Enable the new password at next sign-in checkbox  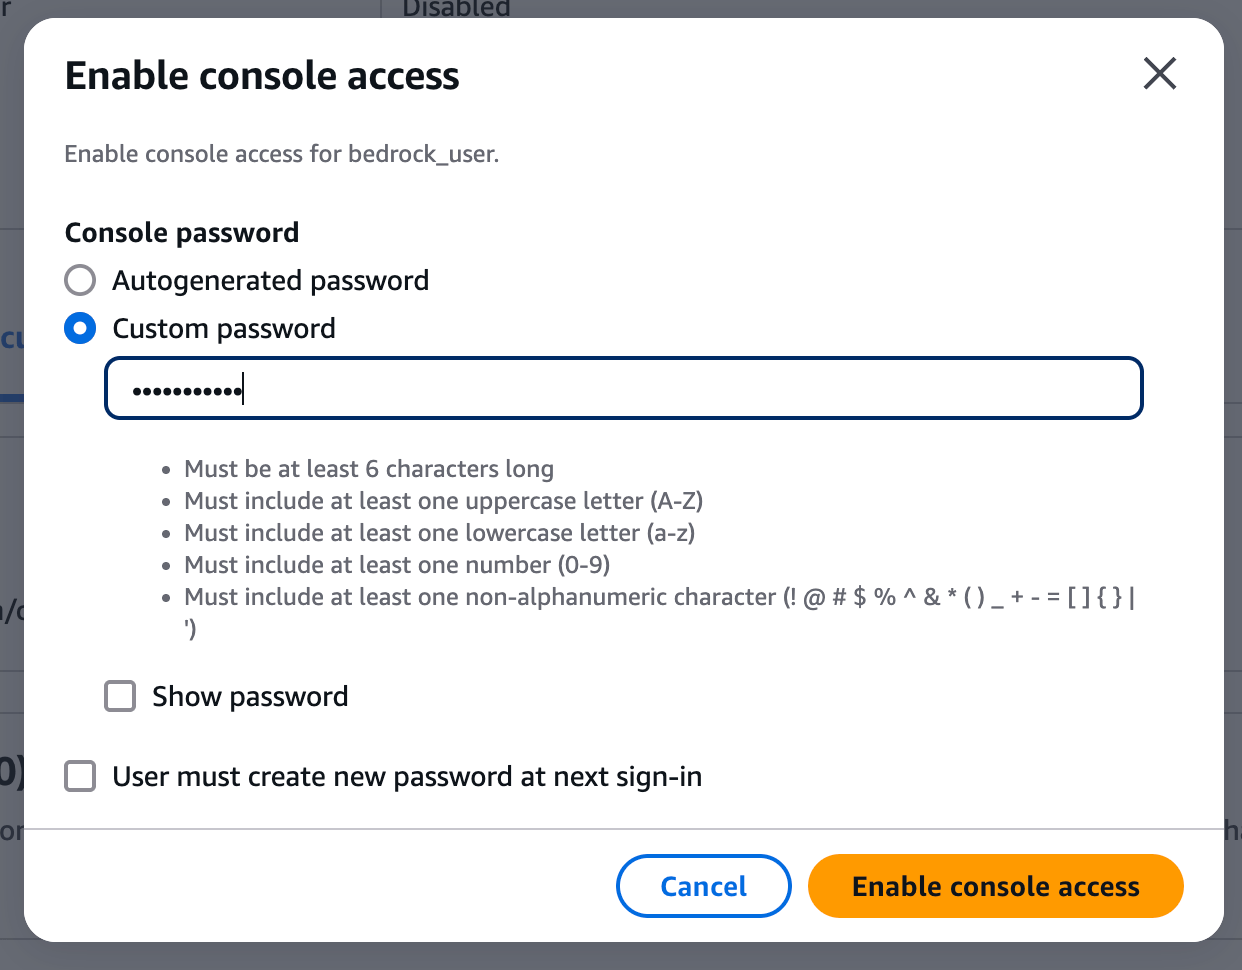click(x=80, y=776)
